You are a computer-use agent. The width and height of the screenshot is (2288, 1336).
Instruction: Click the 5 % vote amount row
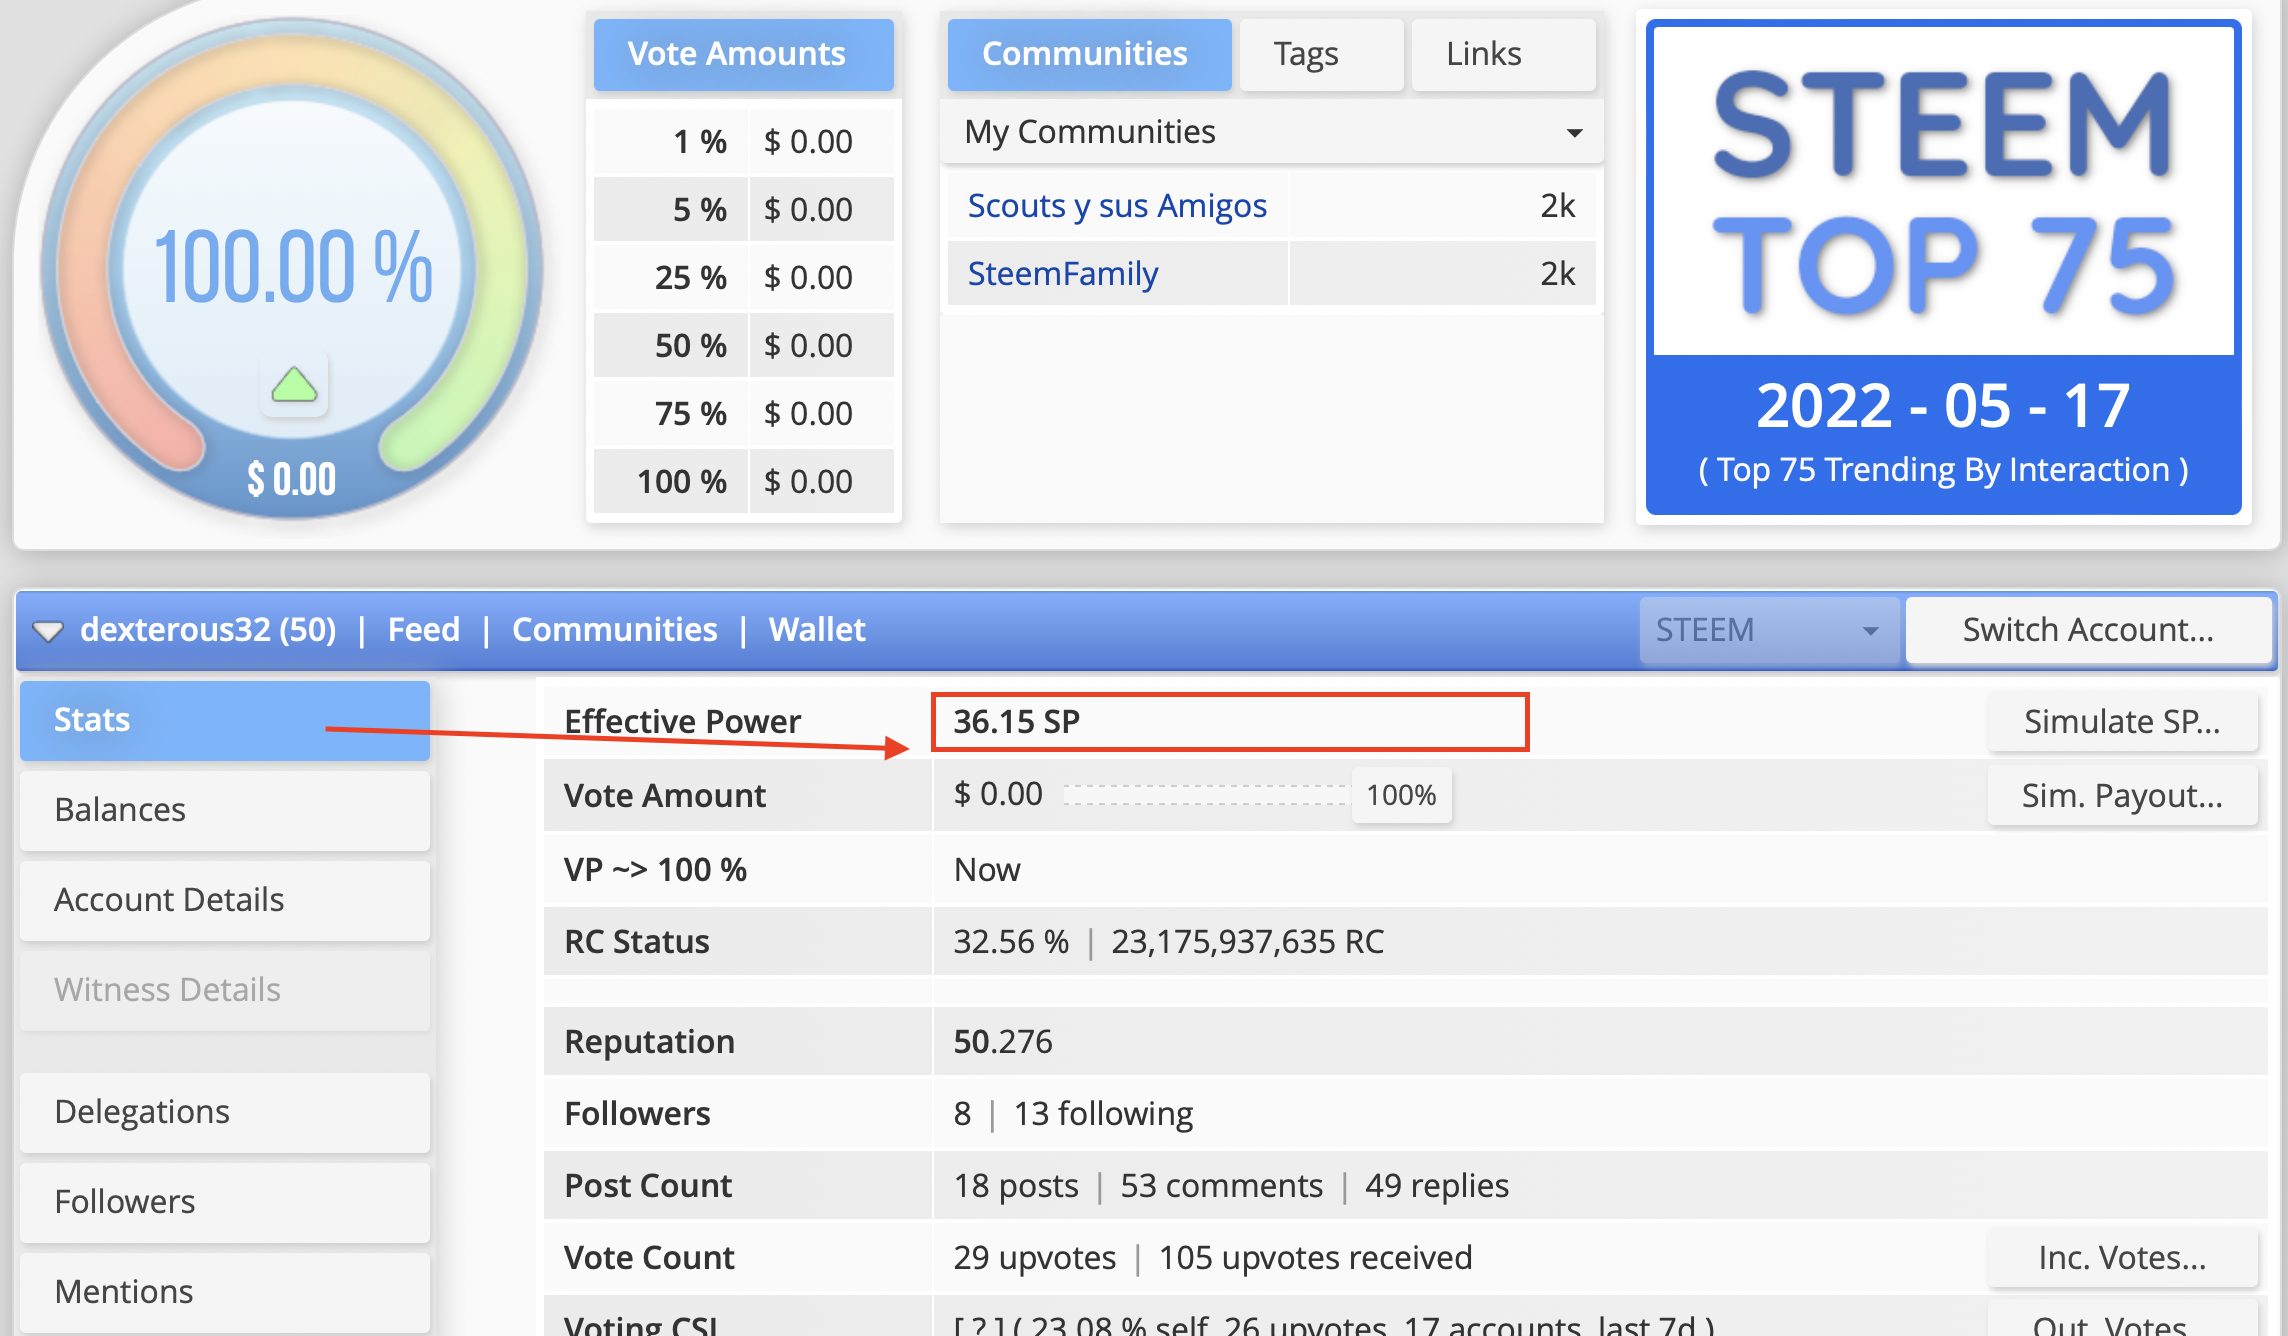(x=743, y=210)
